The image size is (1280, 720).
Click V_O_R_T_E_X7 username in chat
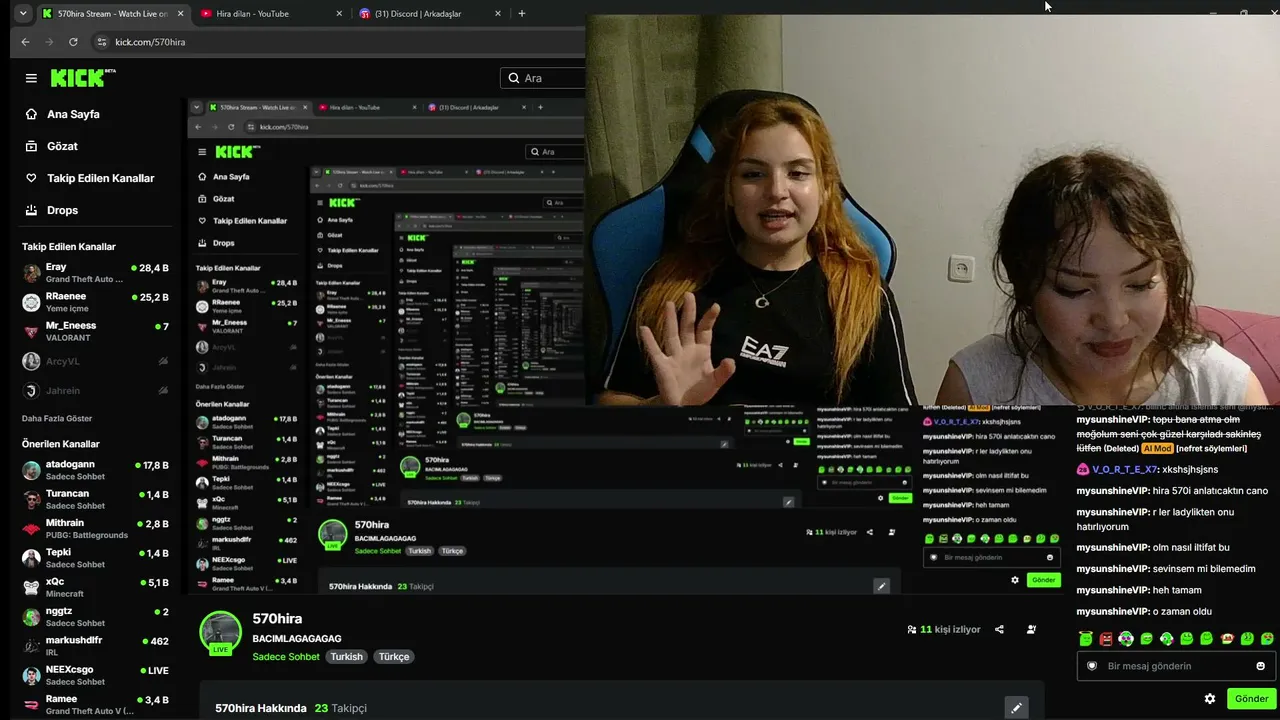click(1124, 469)
